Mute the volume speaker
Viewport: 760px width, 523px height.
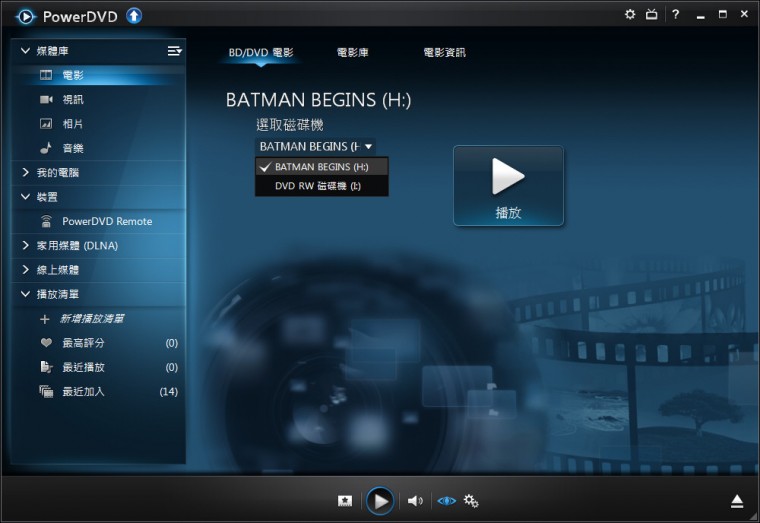[x=414, y=500]
